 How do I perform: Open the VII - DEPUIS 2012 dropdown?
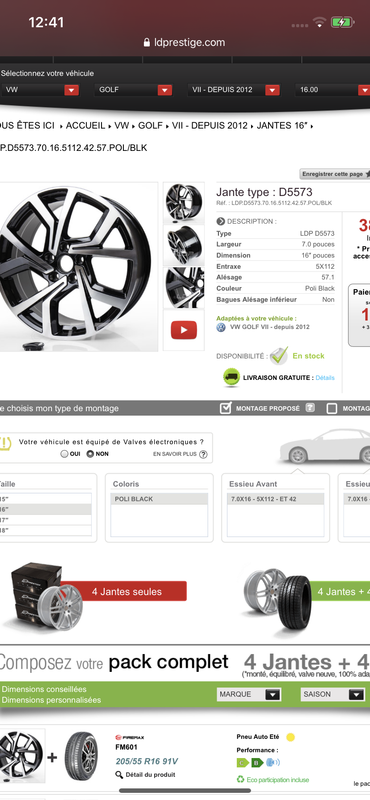(x=234, y=90)
